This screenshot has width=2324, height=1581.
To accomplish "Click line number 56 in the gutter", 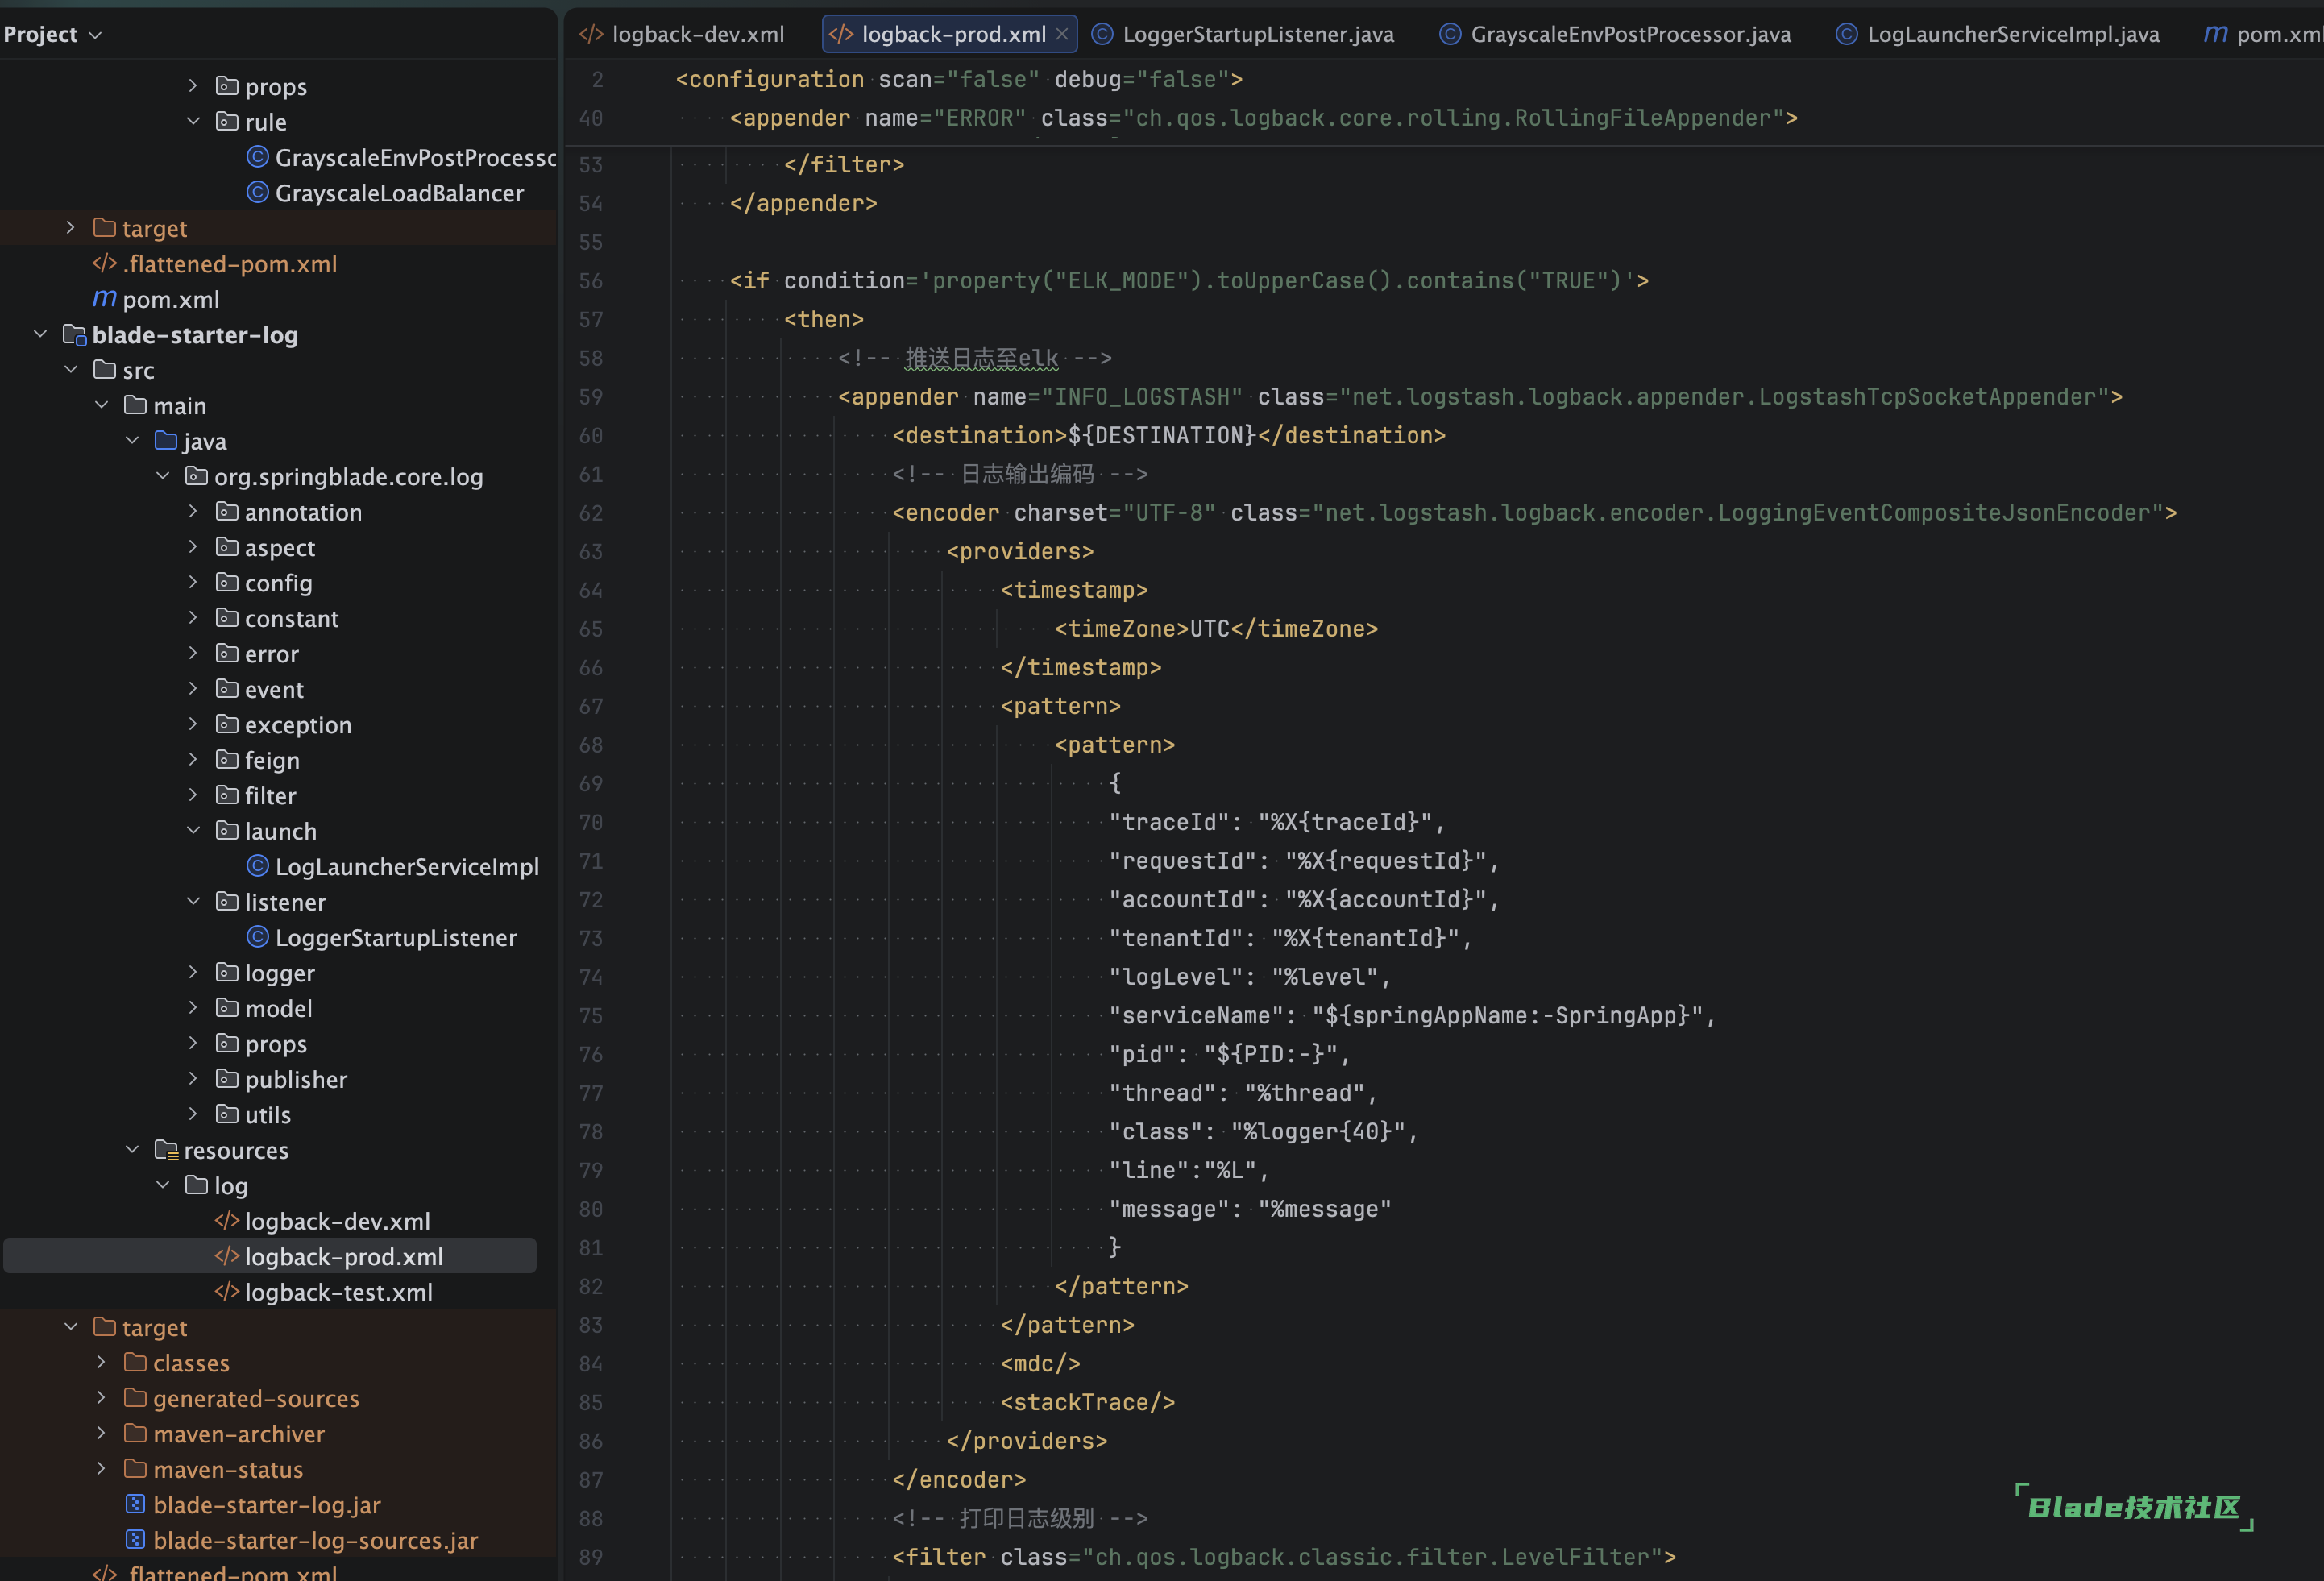I will coord(591,281).
